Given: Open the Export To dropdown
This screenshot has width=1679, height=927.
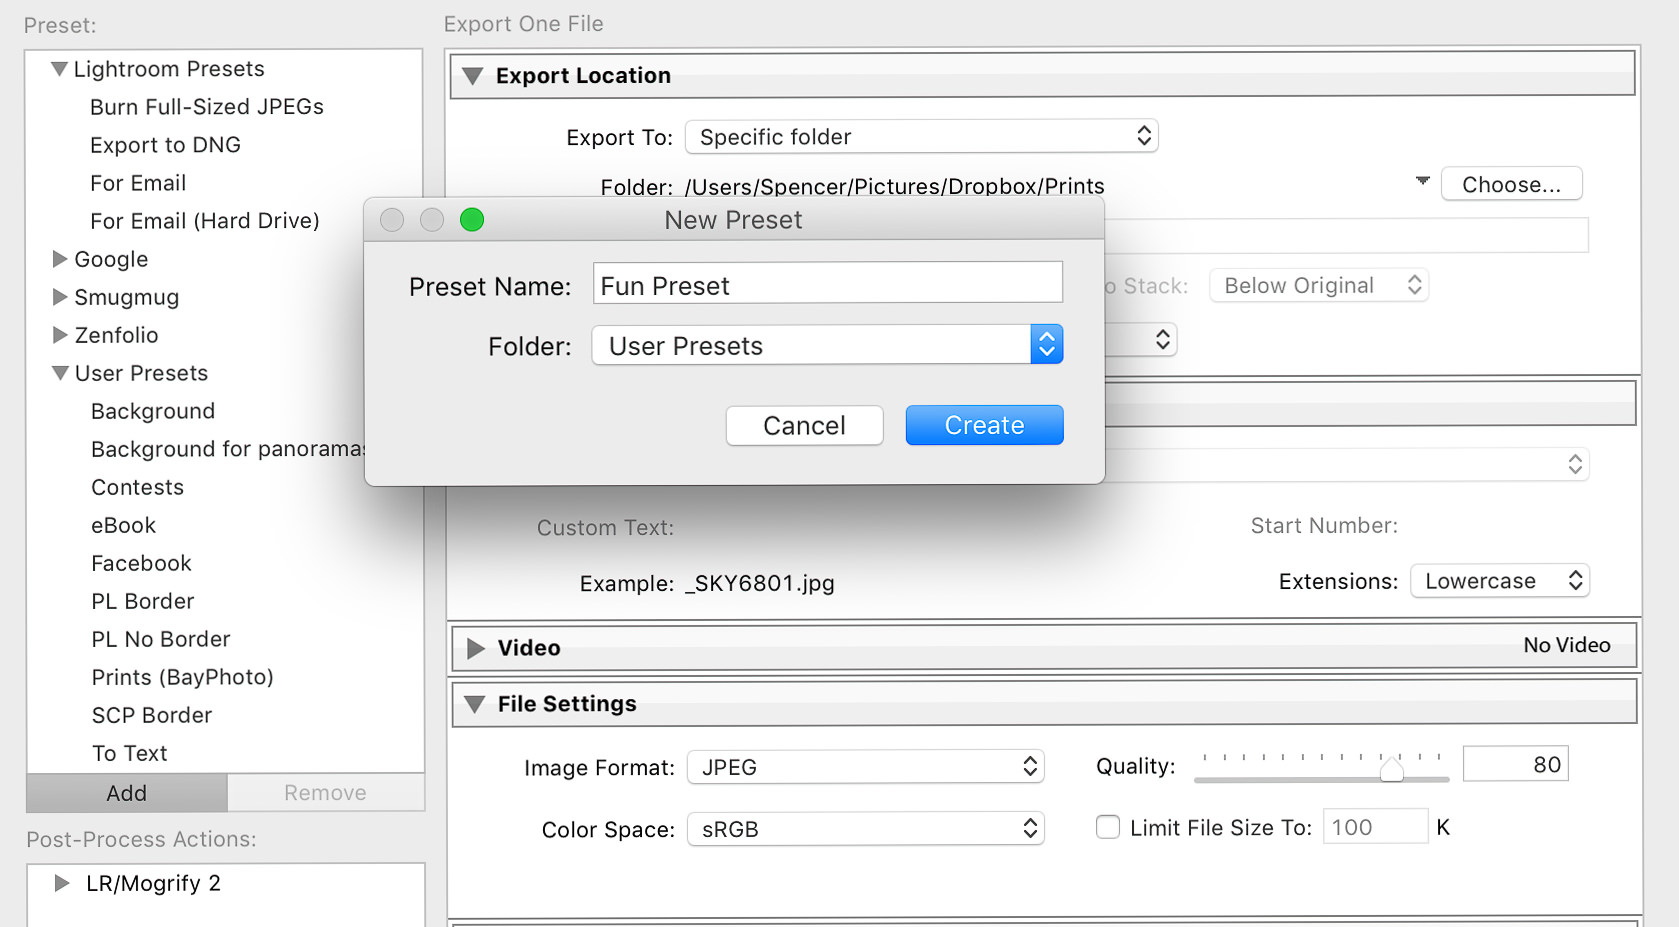Looking at the screenshot, I should (x=921, y=136).
